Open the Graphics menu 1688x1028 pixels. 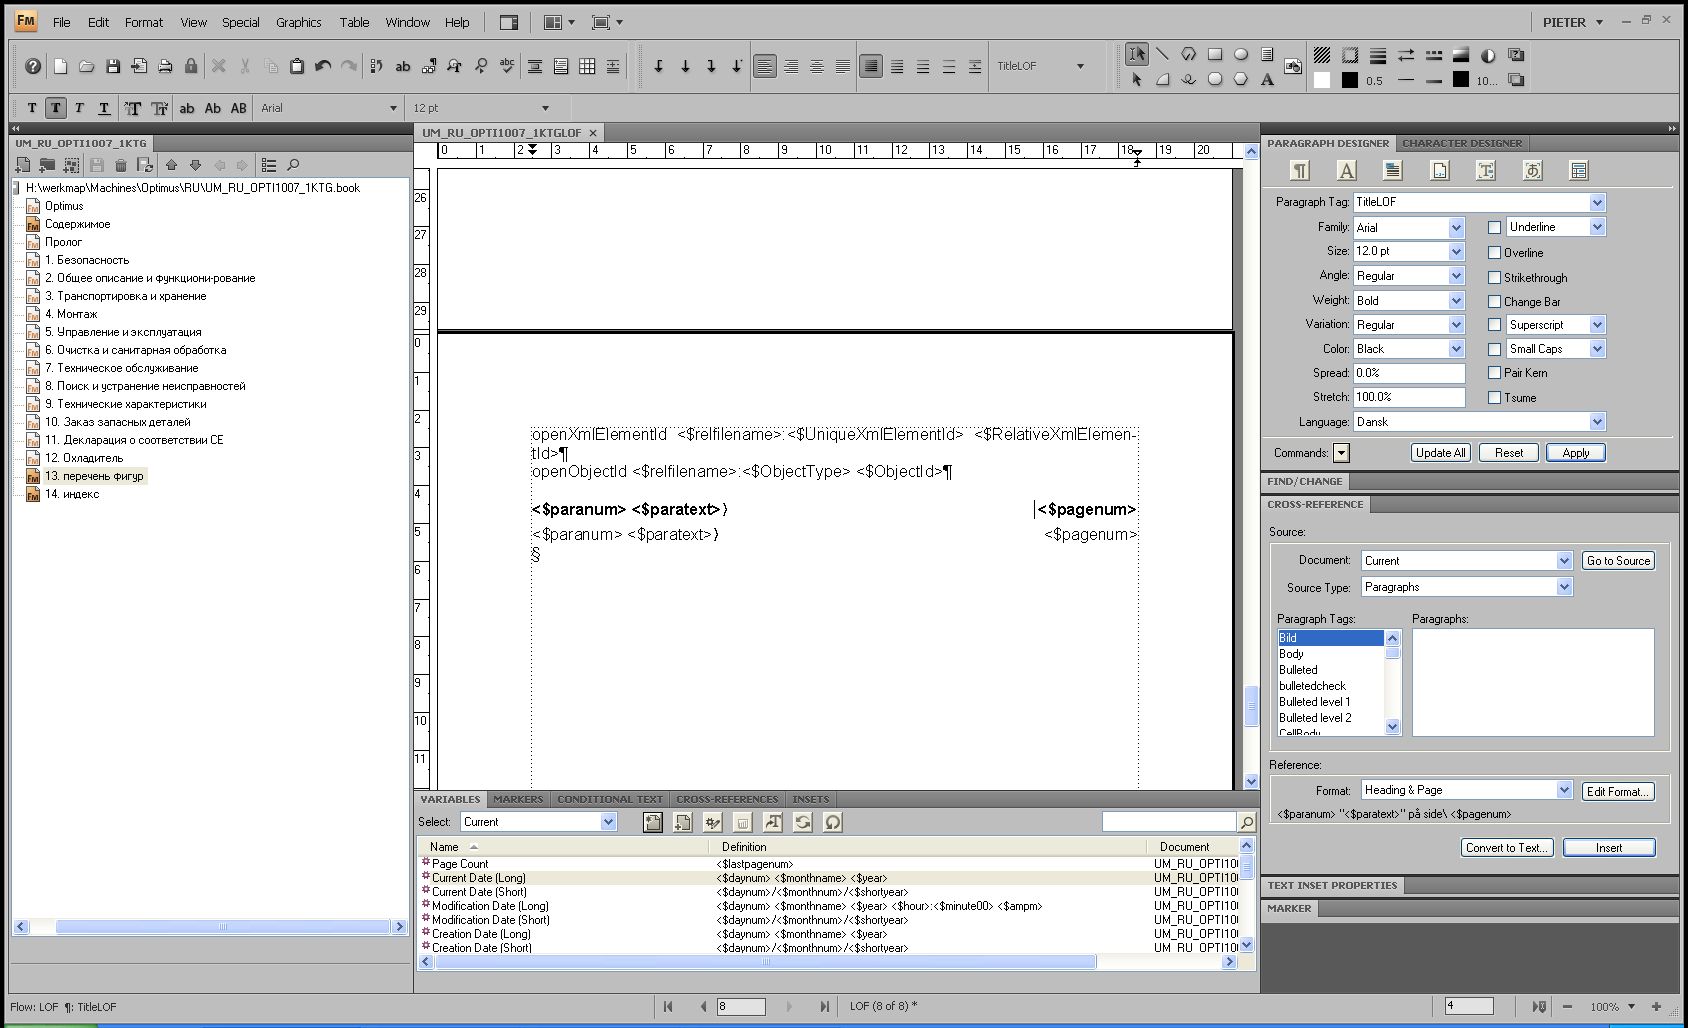click(x=298, y=22)
